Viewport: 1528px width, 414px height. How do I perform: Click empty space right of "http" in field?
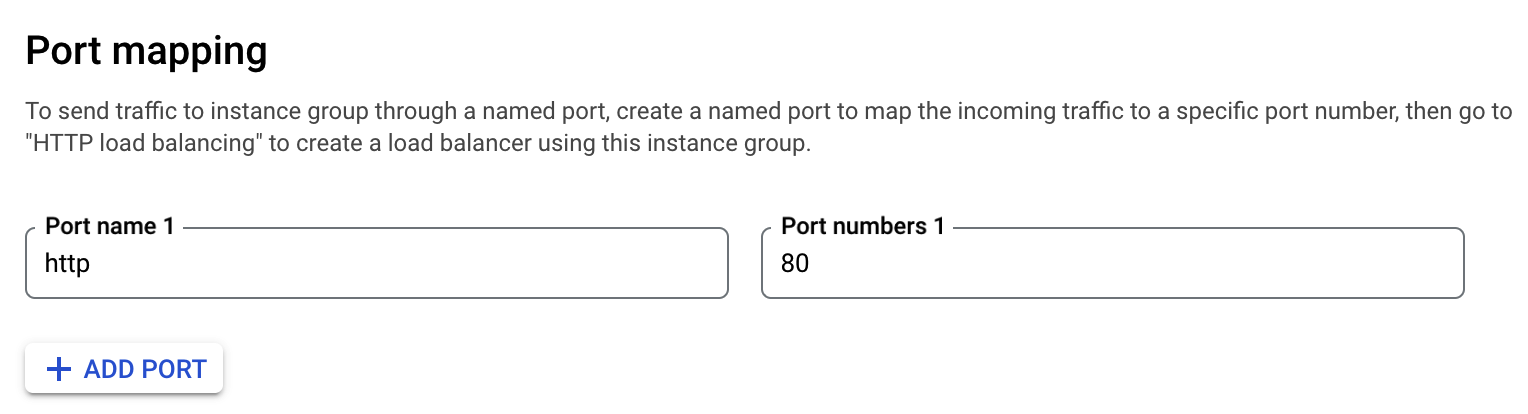400,264
